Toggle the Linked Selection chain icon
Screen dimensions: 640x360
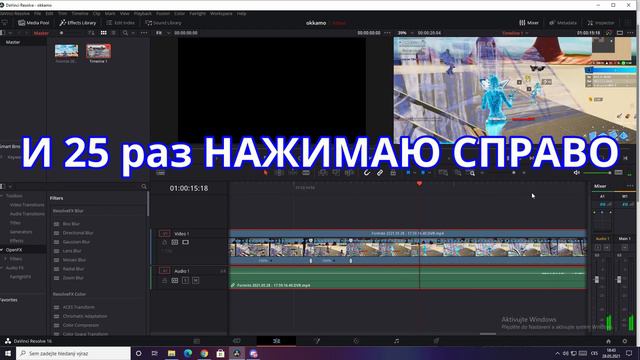[380, 173]
